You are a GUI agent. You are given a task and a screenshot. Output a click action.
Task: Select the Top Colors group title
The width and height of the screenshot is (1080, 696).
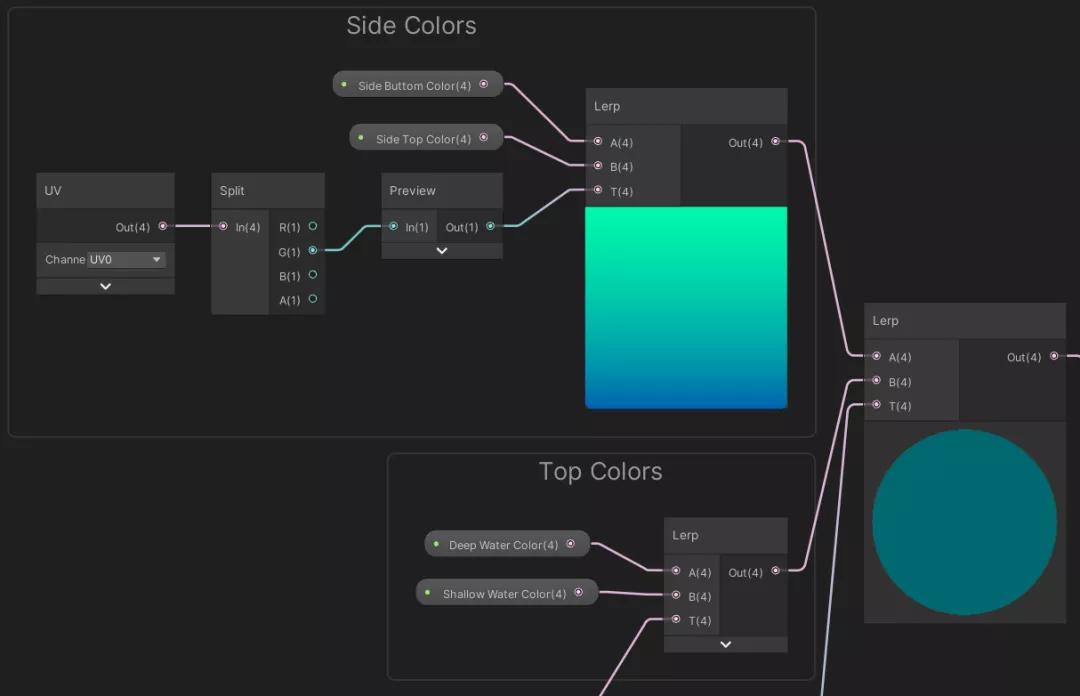pos(601,471)
